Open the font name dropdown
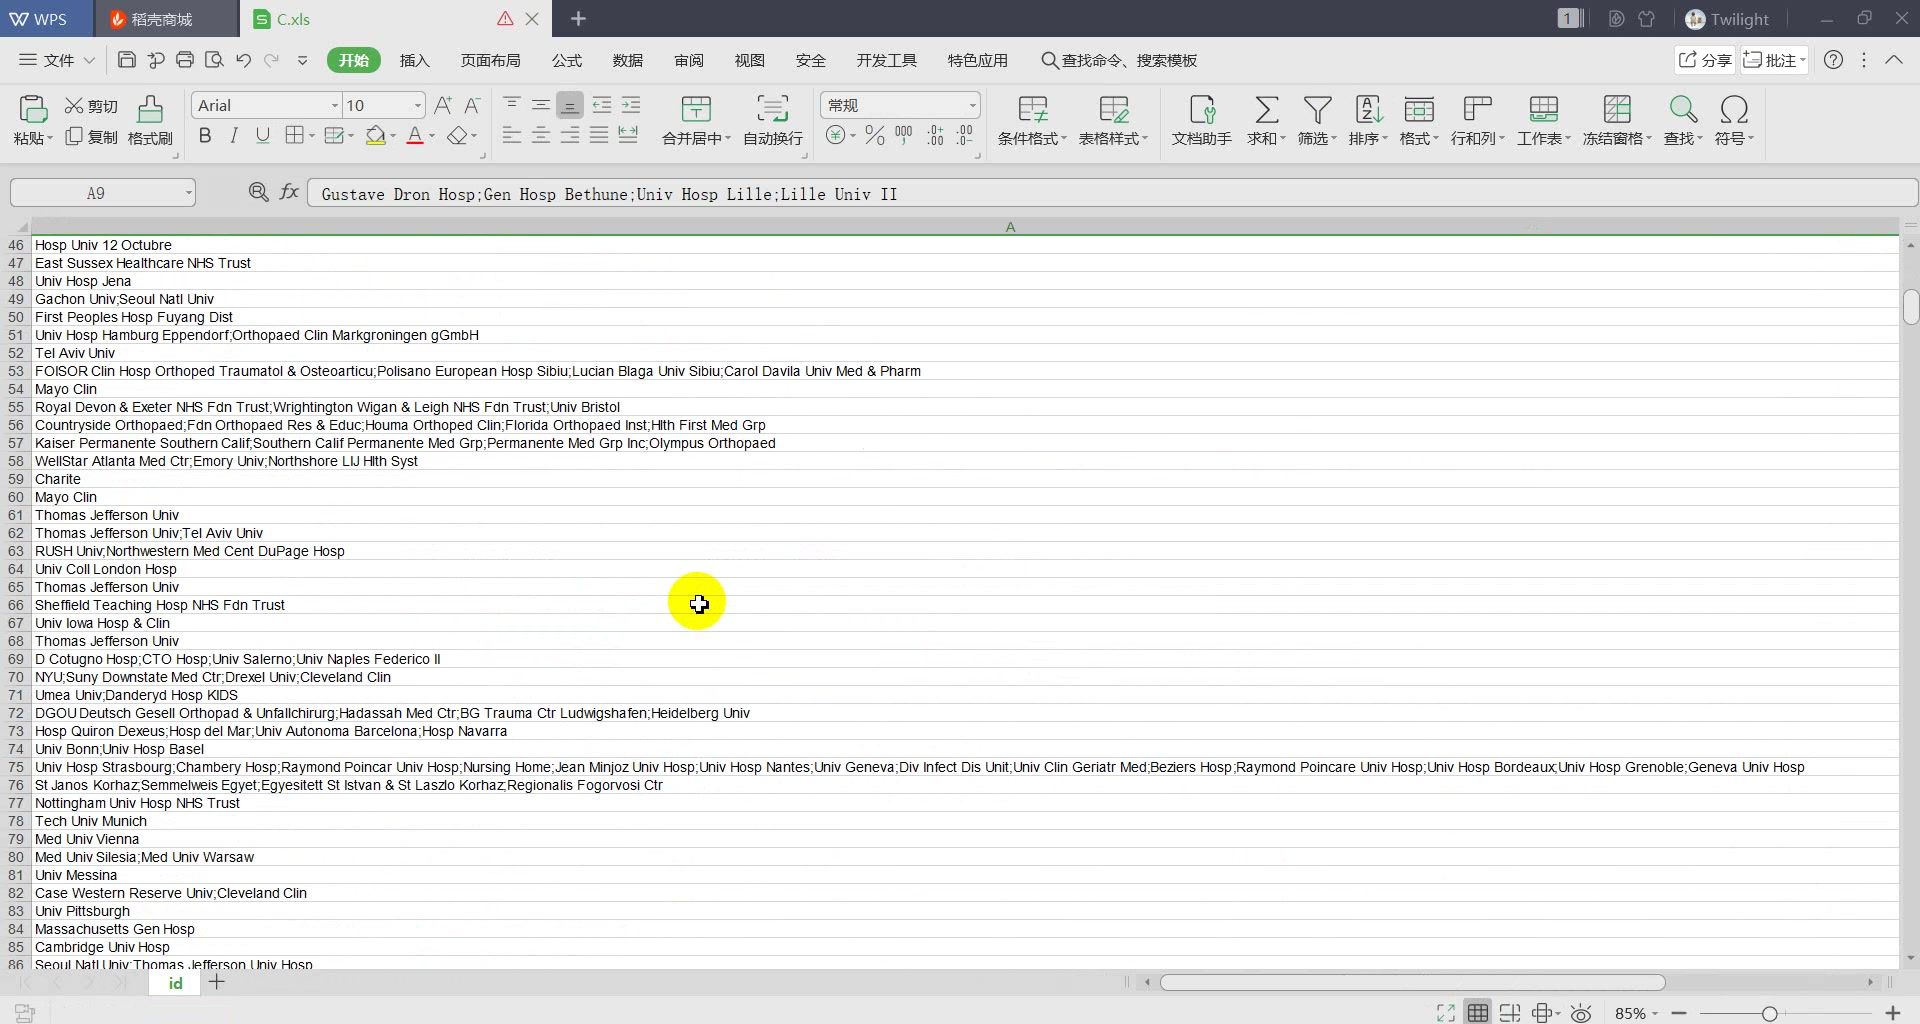Screen dimensions: 1920x1024 tap(334, 105)
